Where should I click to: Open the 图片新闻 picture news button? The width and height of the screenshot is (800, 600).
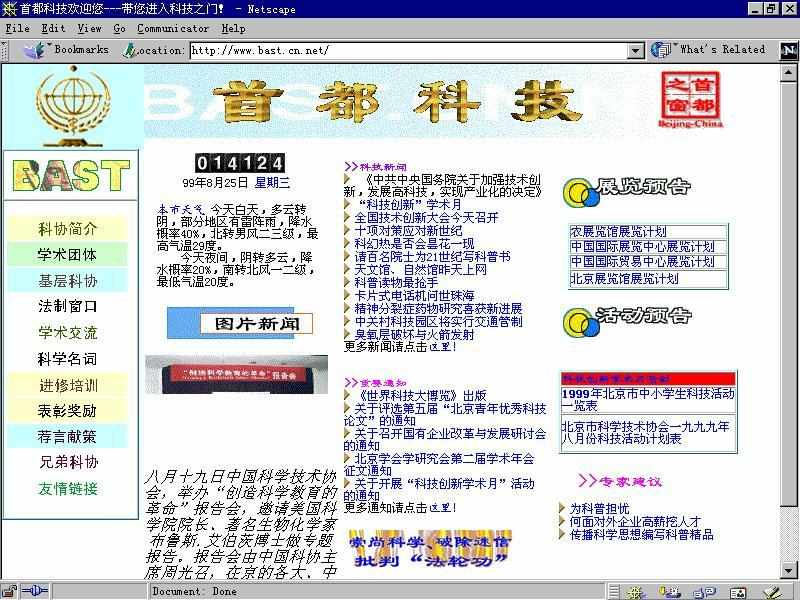click(257, 323)
